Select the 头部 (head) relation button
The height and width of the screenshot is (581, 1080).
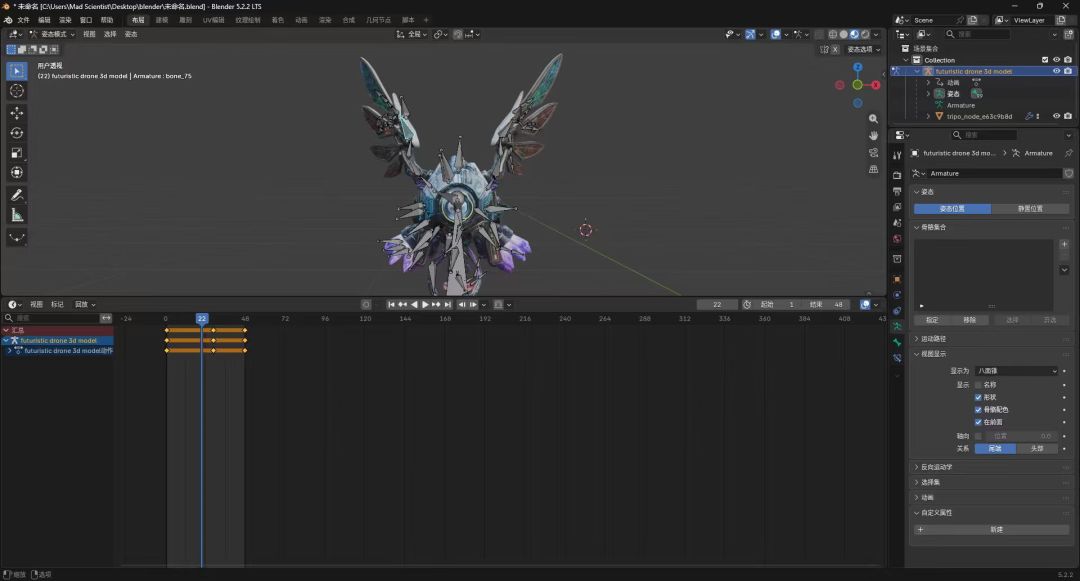[x=1037, y=448]
